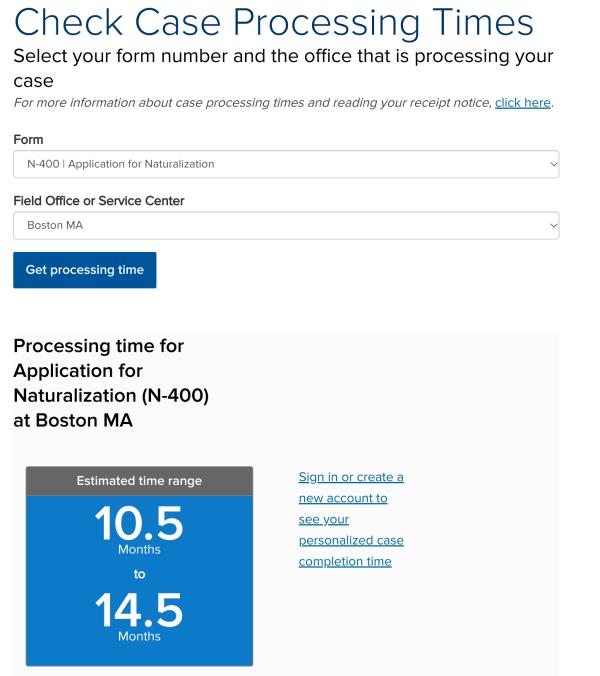
Task: Click the "at Boston MA" line in the results heading
Action: point(73,420)
